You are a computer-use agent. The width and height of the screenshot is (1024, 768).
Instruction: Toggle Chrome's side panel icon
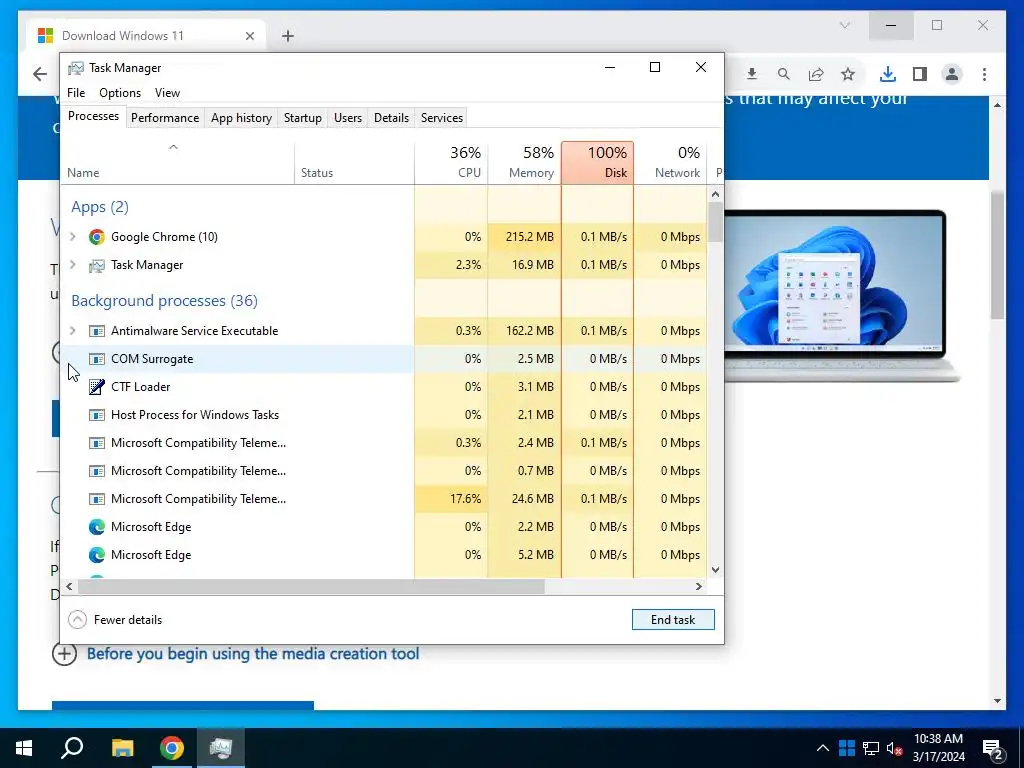click(x=920, y=74)
